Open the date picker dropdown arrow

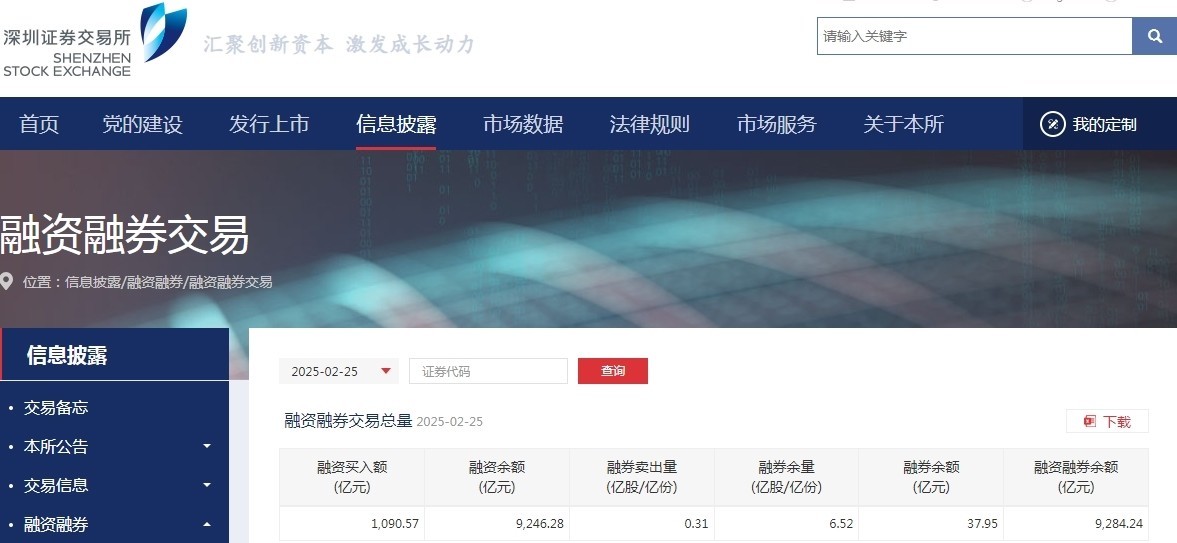point(386,371)
